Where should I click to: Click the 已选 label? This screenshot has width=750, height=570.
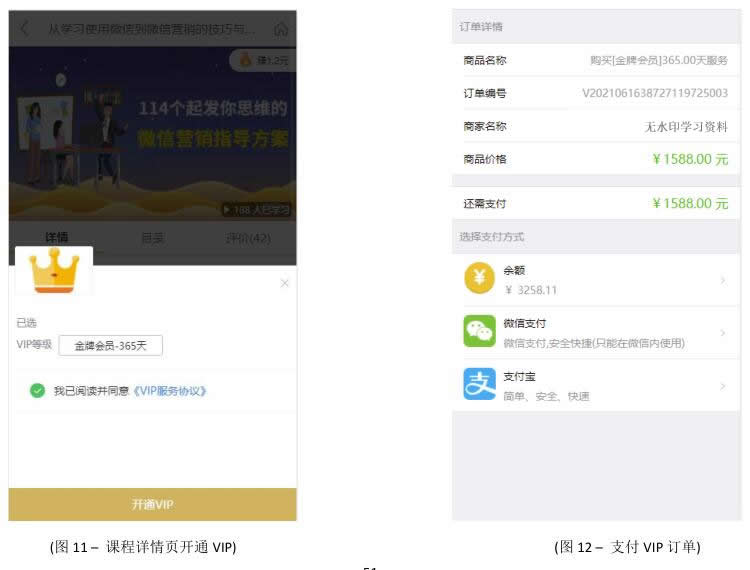26,323
